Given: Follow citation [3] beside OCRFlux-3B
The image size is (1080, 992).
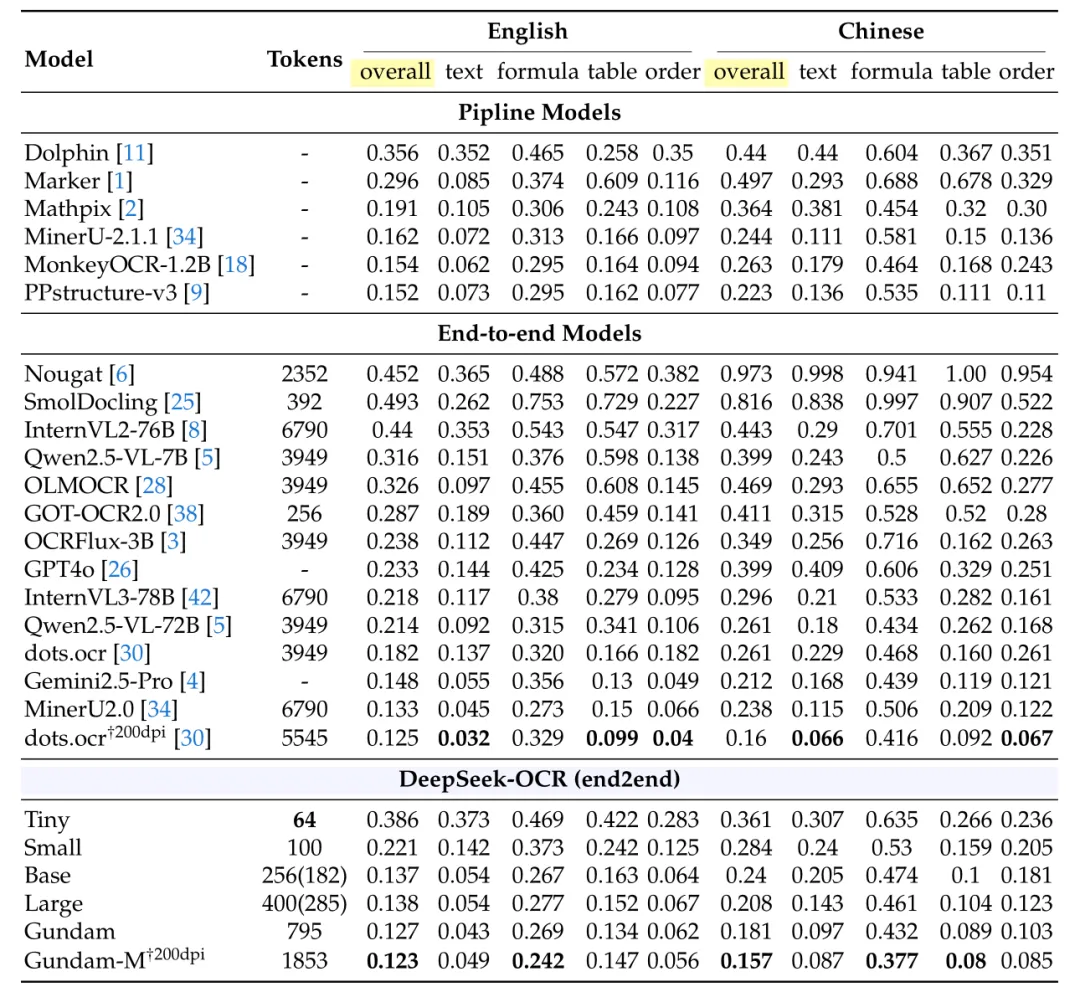Looking at the screenshot, I should [x=174, y=541].
